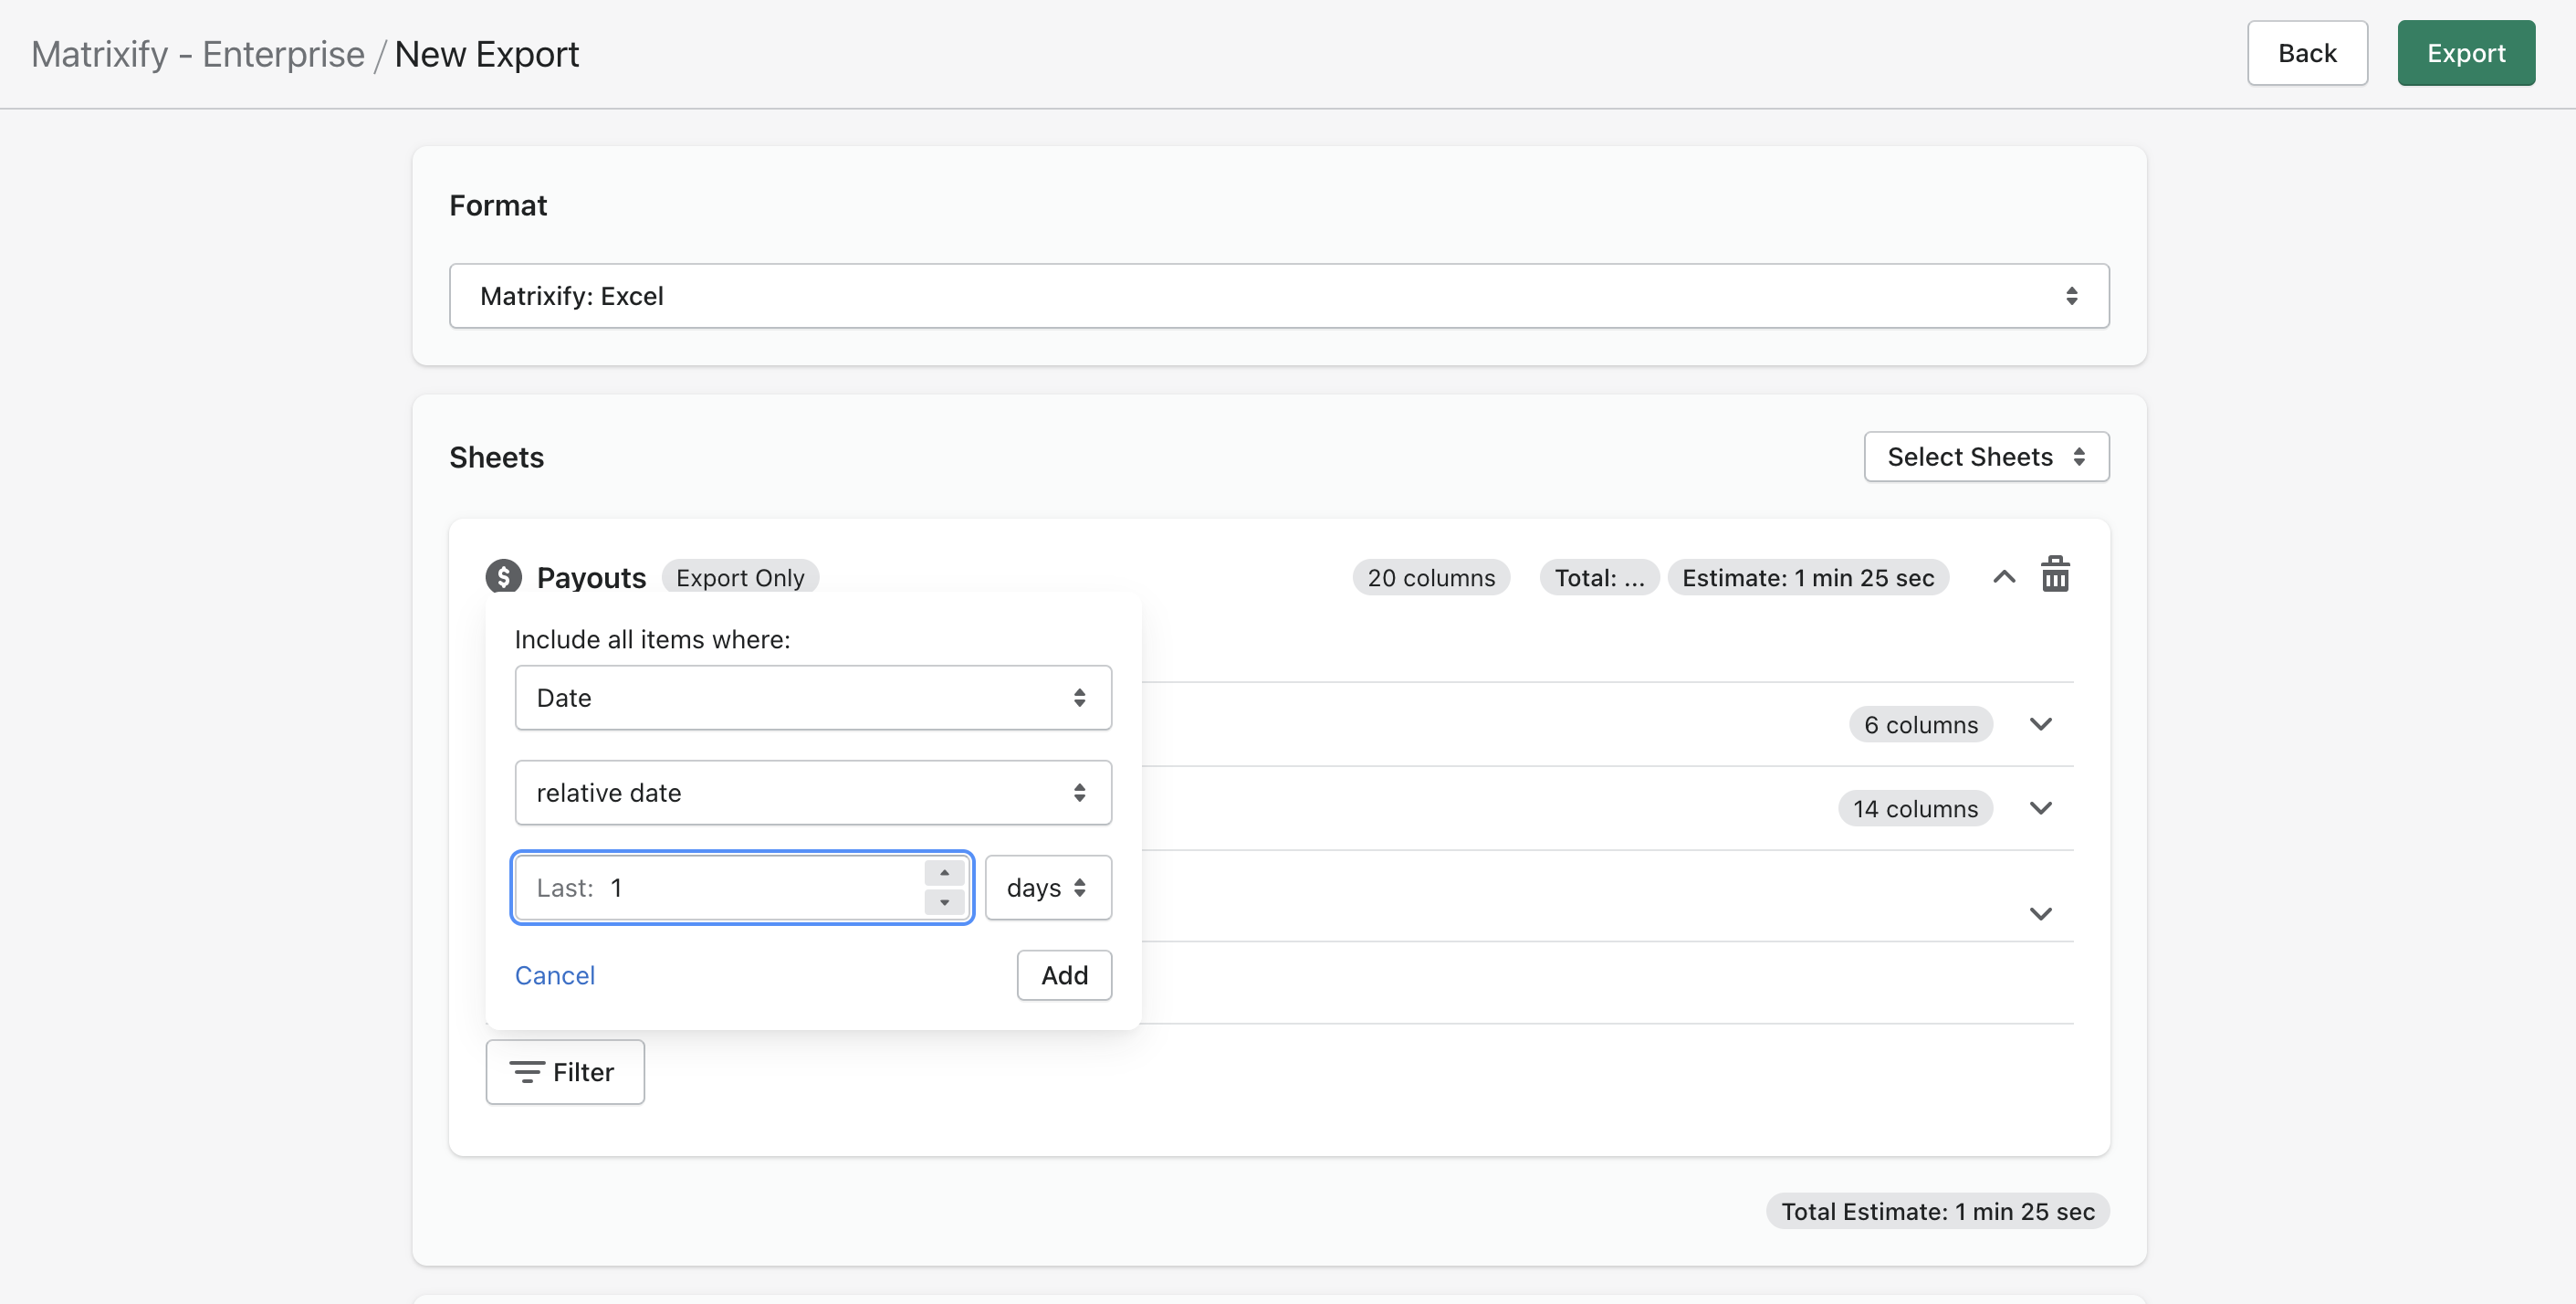Go to Matrixify - Enterprise breadcrumb
The image size is (2576, 1304).
point(198,54)
